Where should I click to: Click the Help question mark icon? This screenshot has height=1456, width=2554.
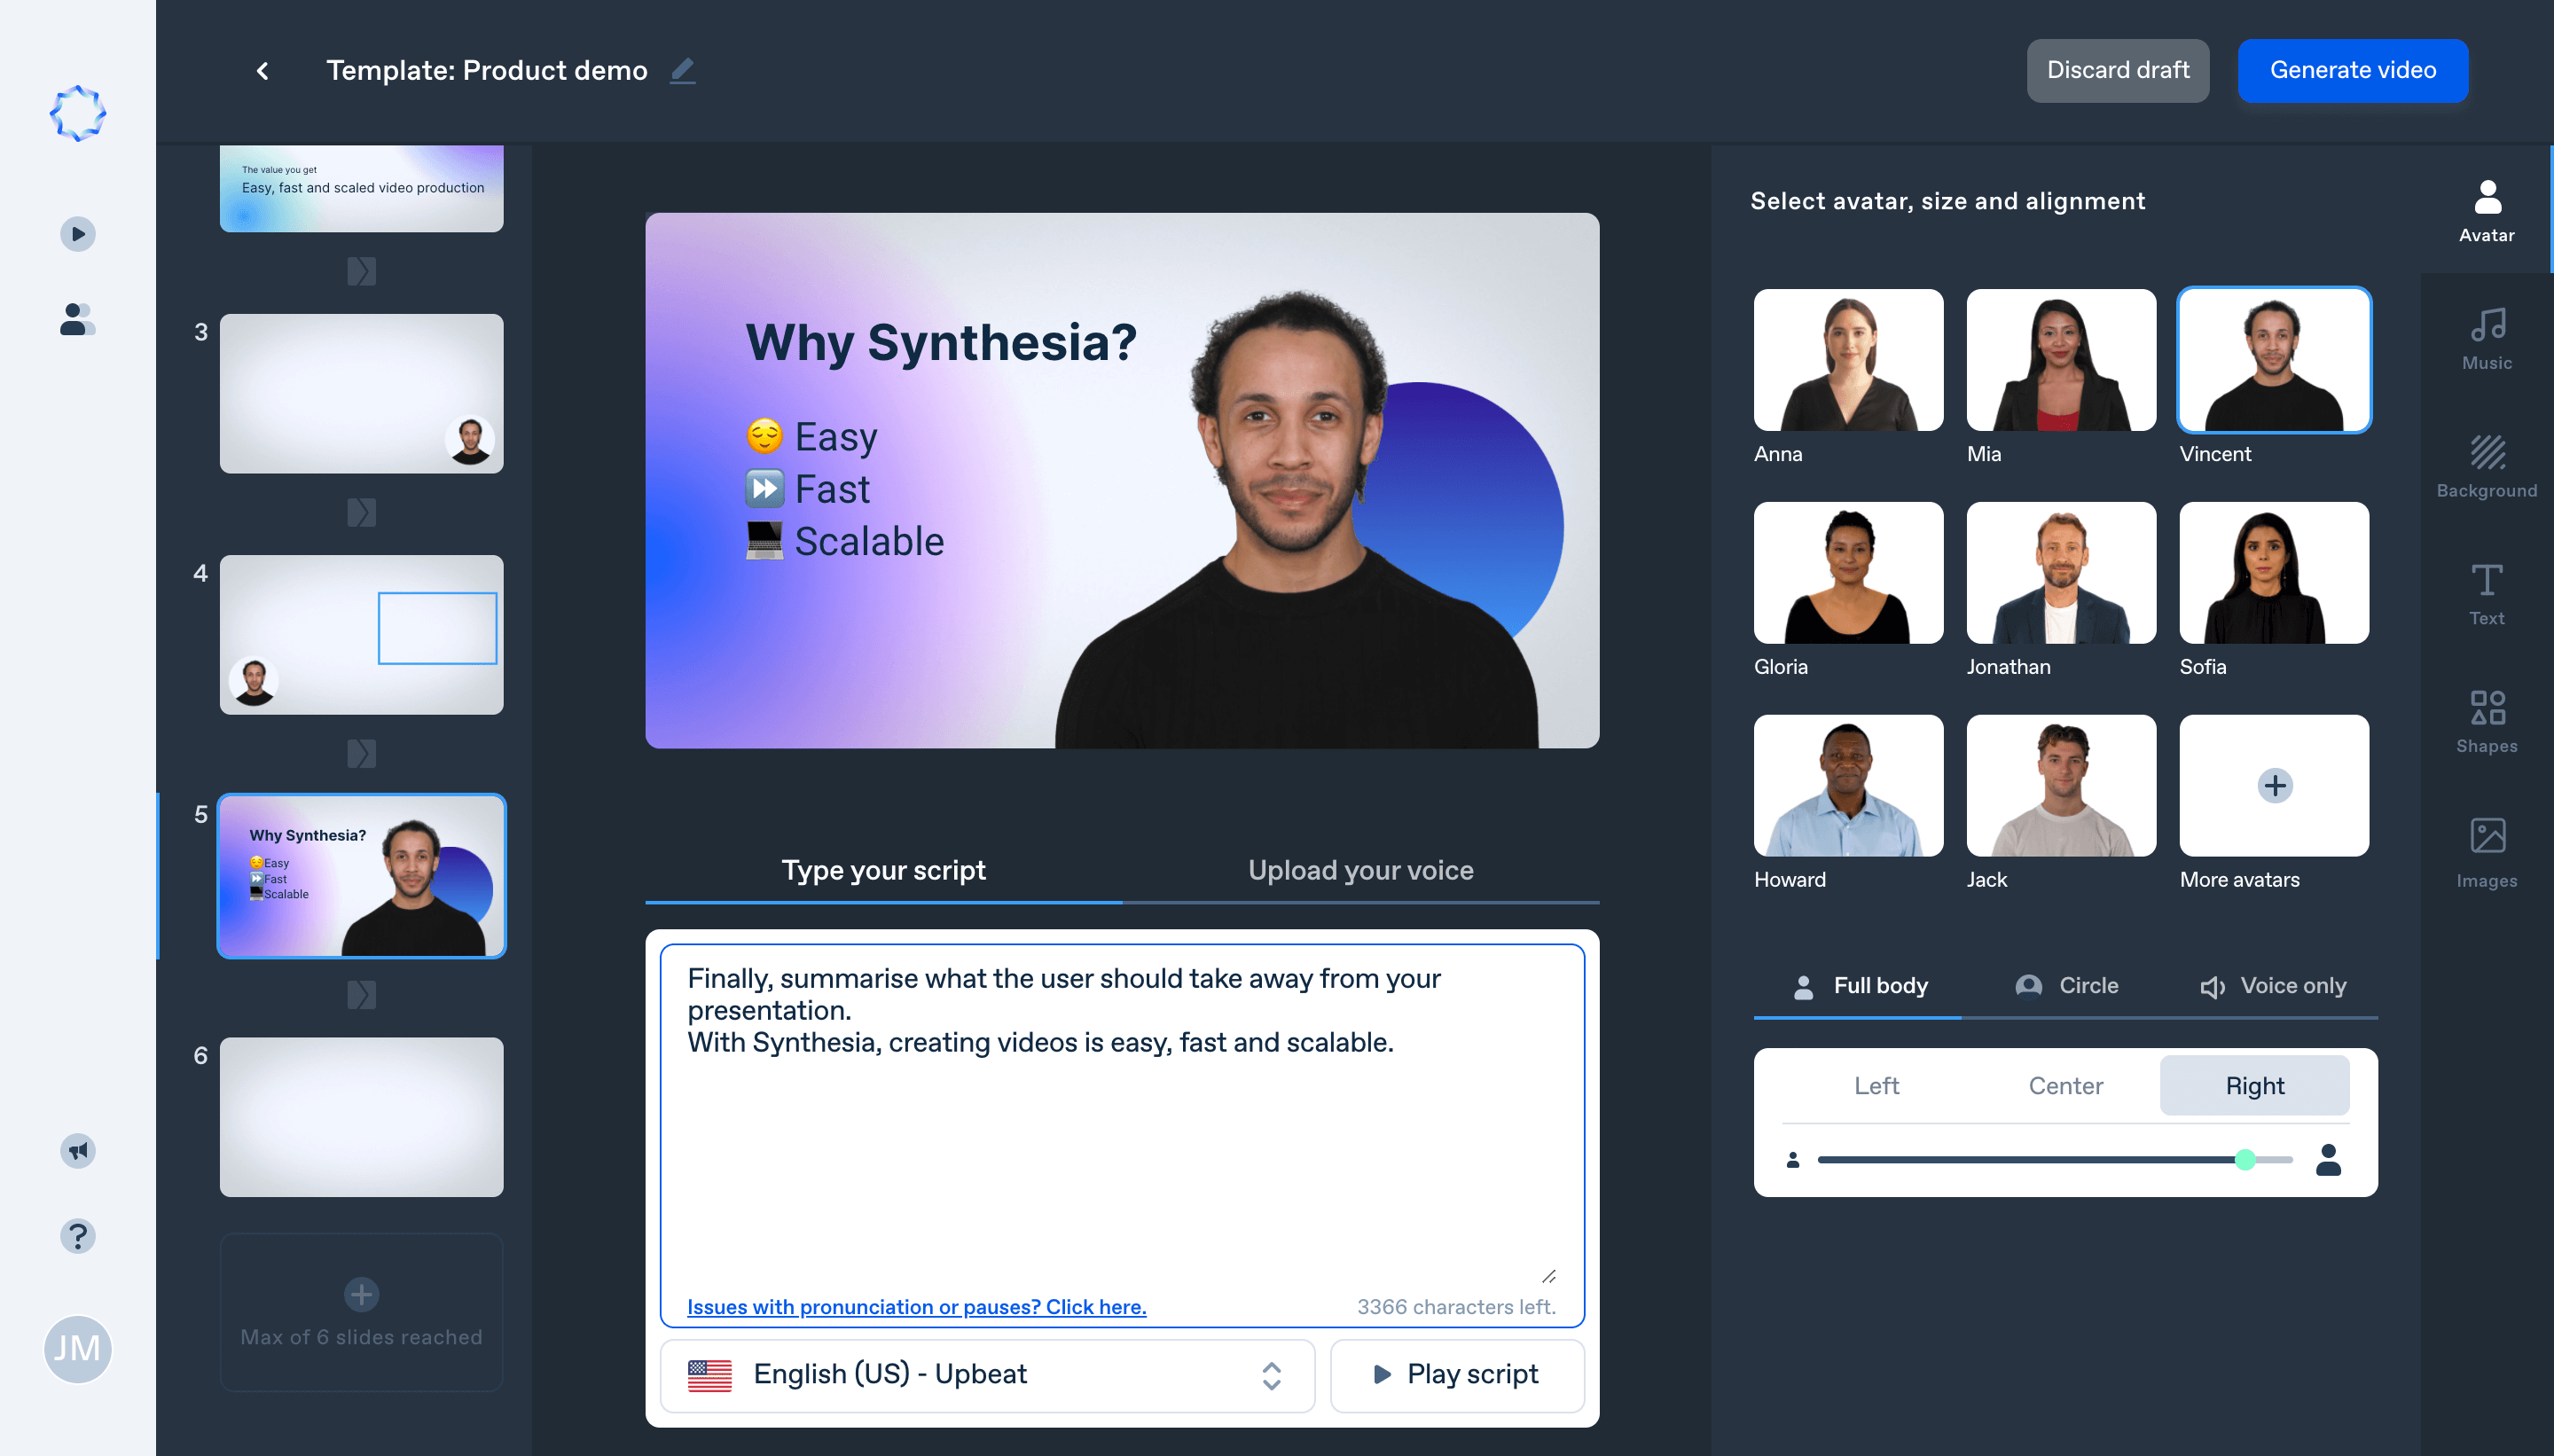(77, 1233)
